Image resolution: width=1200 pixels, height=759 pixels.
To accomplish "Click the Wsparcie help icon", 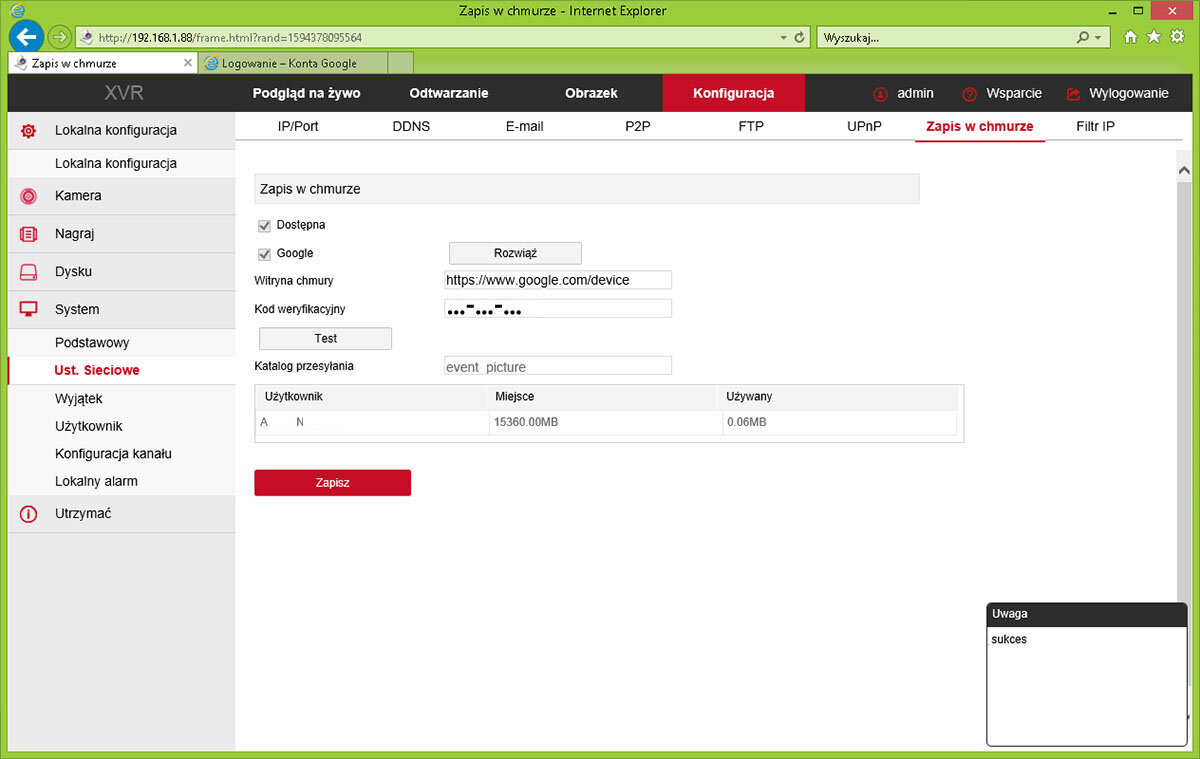I will (969, 94).
